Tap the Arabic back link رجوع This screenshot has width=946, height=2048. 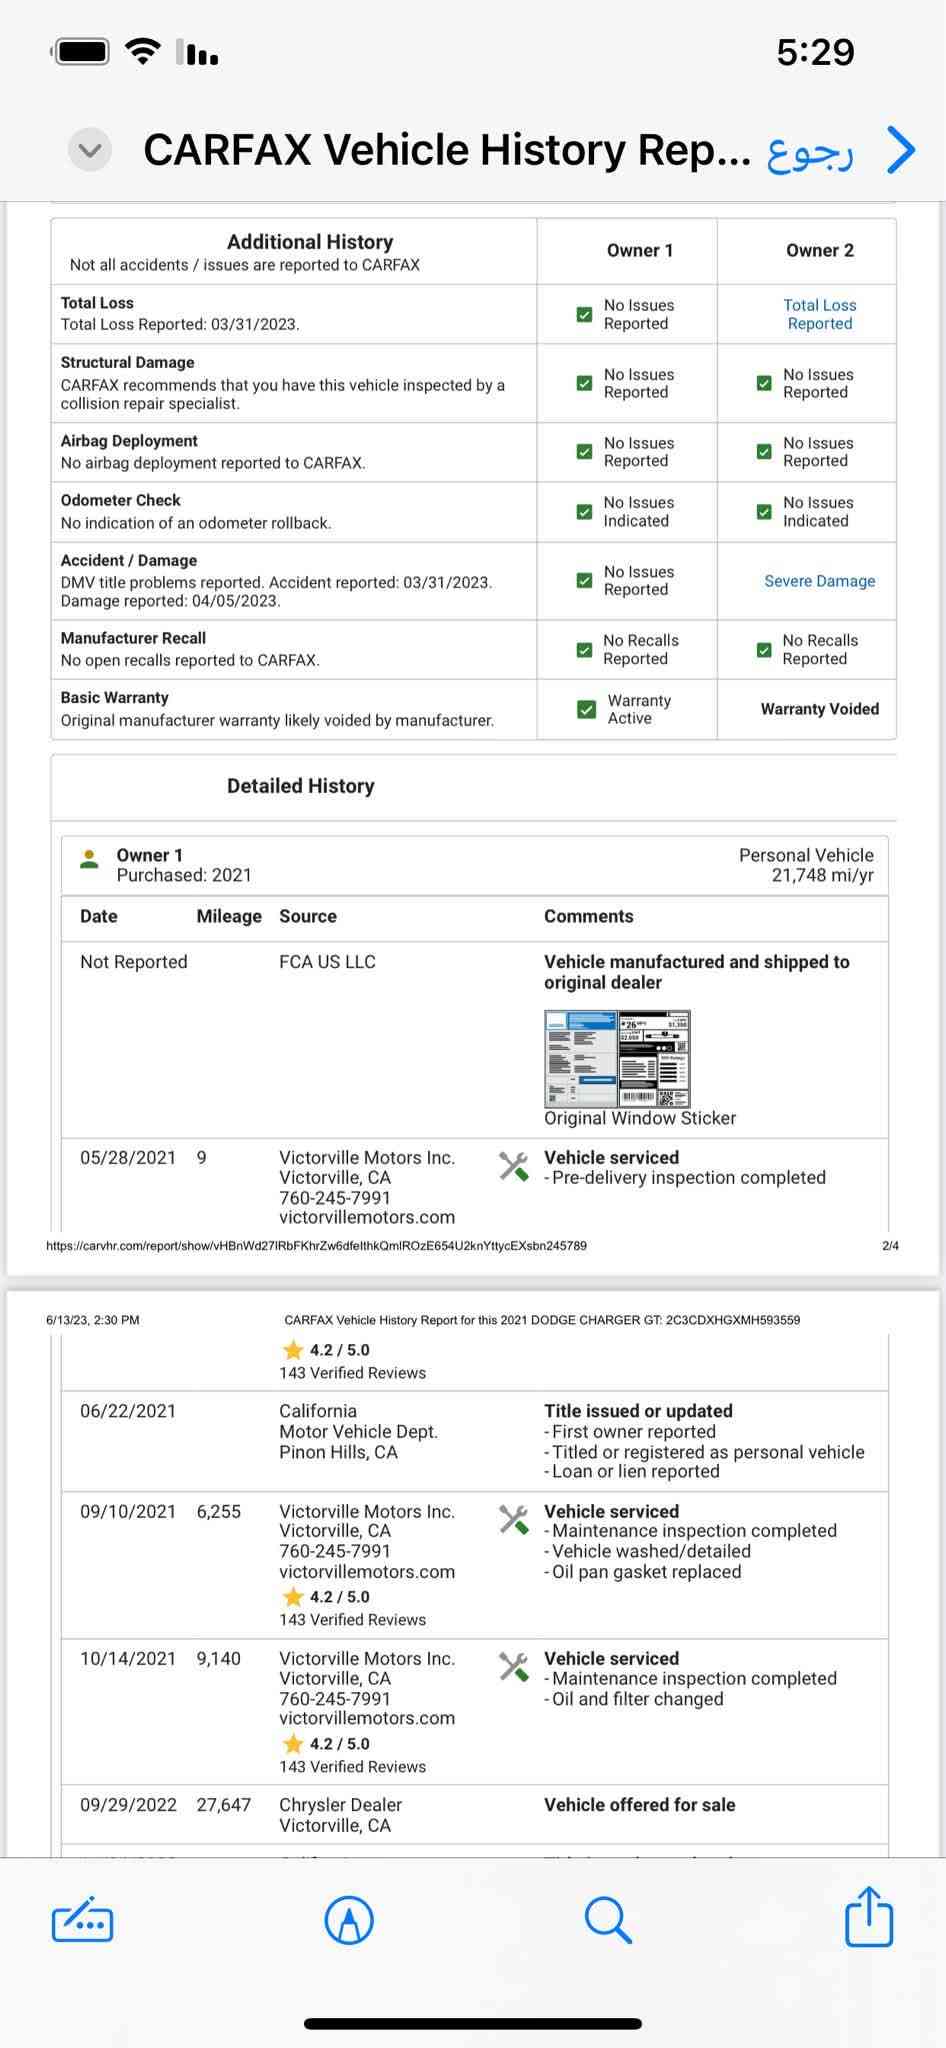click(810, 152)
